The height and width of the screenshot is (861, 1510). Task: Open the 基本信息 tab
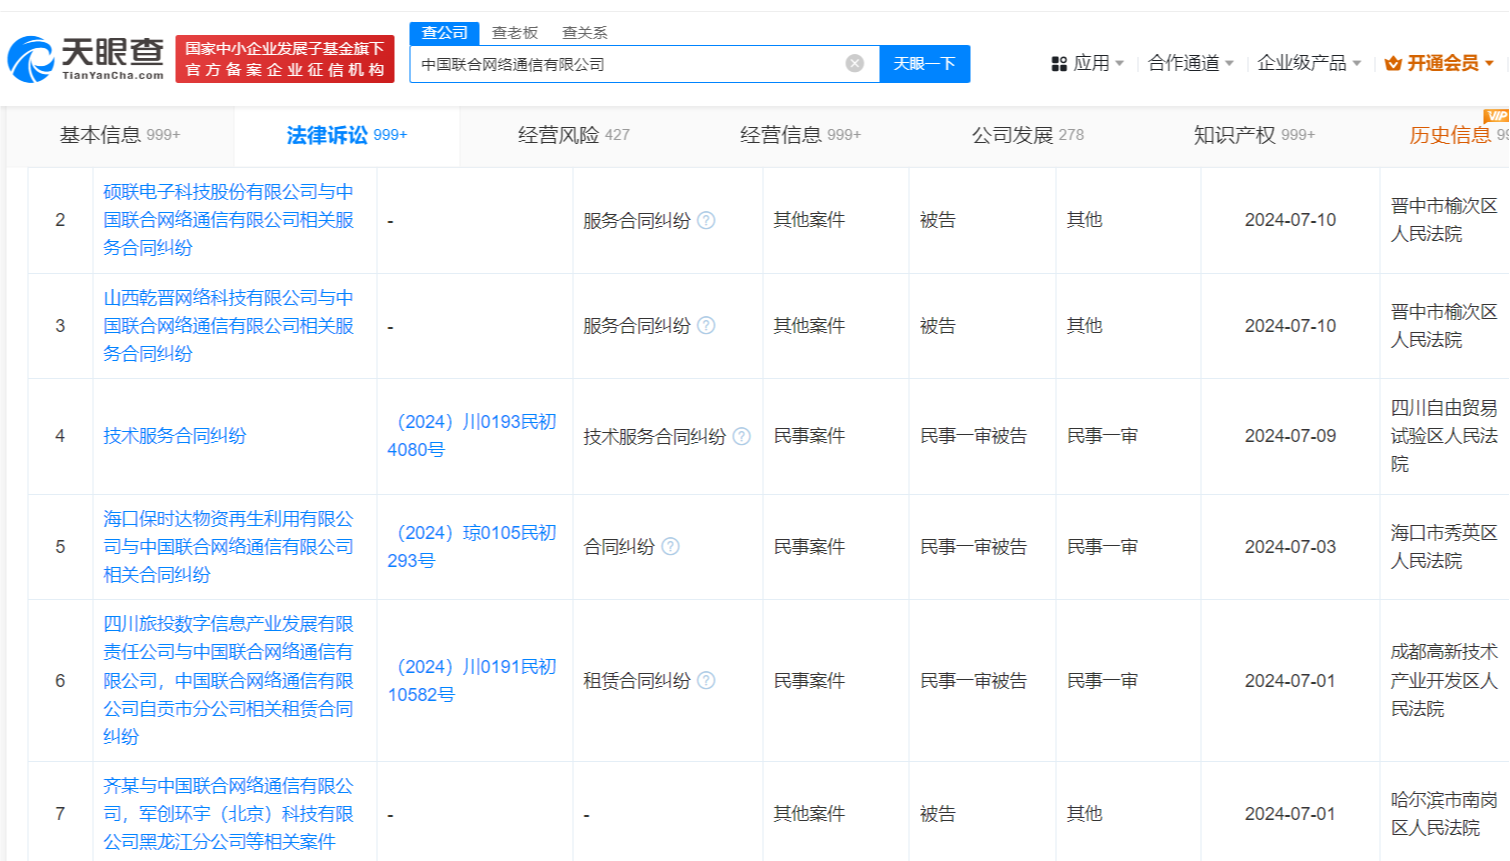coord(120,135)
